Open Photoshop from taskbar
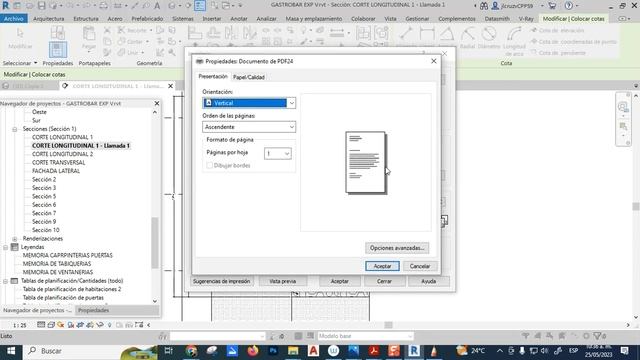The height and width of the screenshot is (360, 640). coord(273,351)
